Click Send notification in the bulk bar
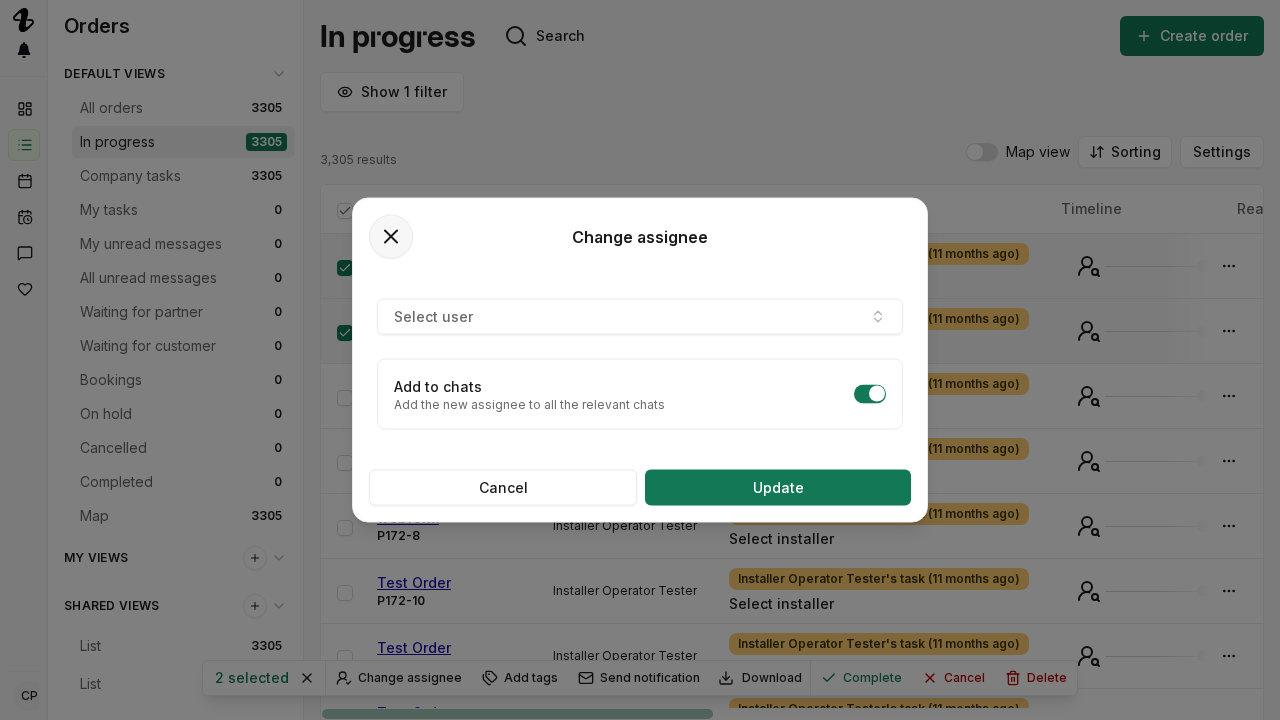This screenshot has width=1280, height=720. [639, 678]
